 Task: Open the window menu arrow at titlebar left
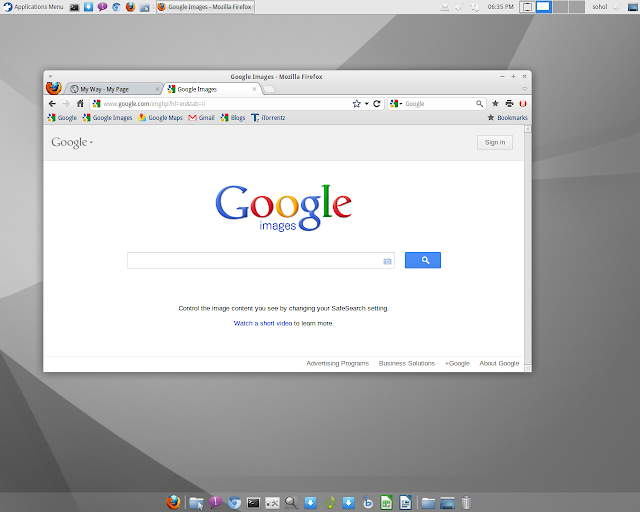point(50,76)
